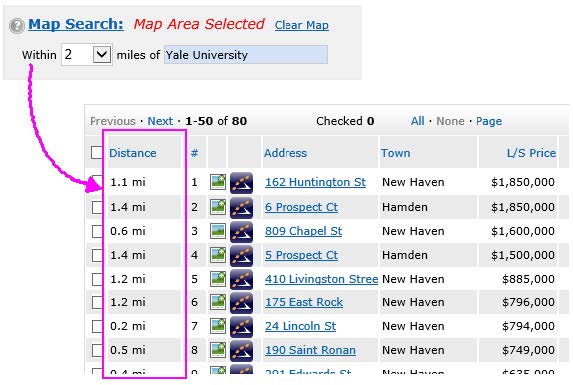The image size is (573, 385).
Task: Open listing 410 Livingston Street
Action: (322, 279)
